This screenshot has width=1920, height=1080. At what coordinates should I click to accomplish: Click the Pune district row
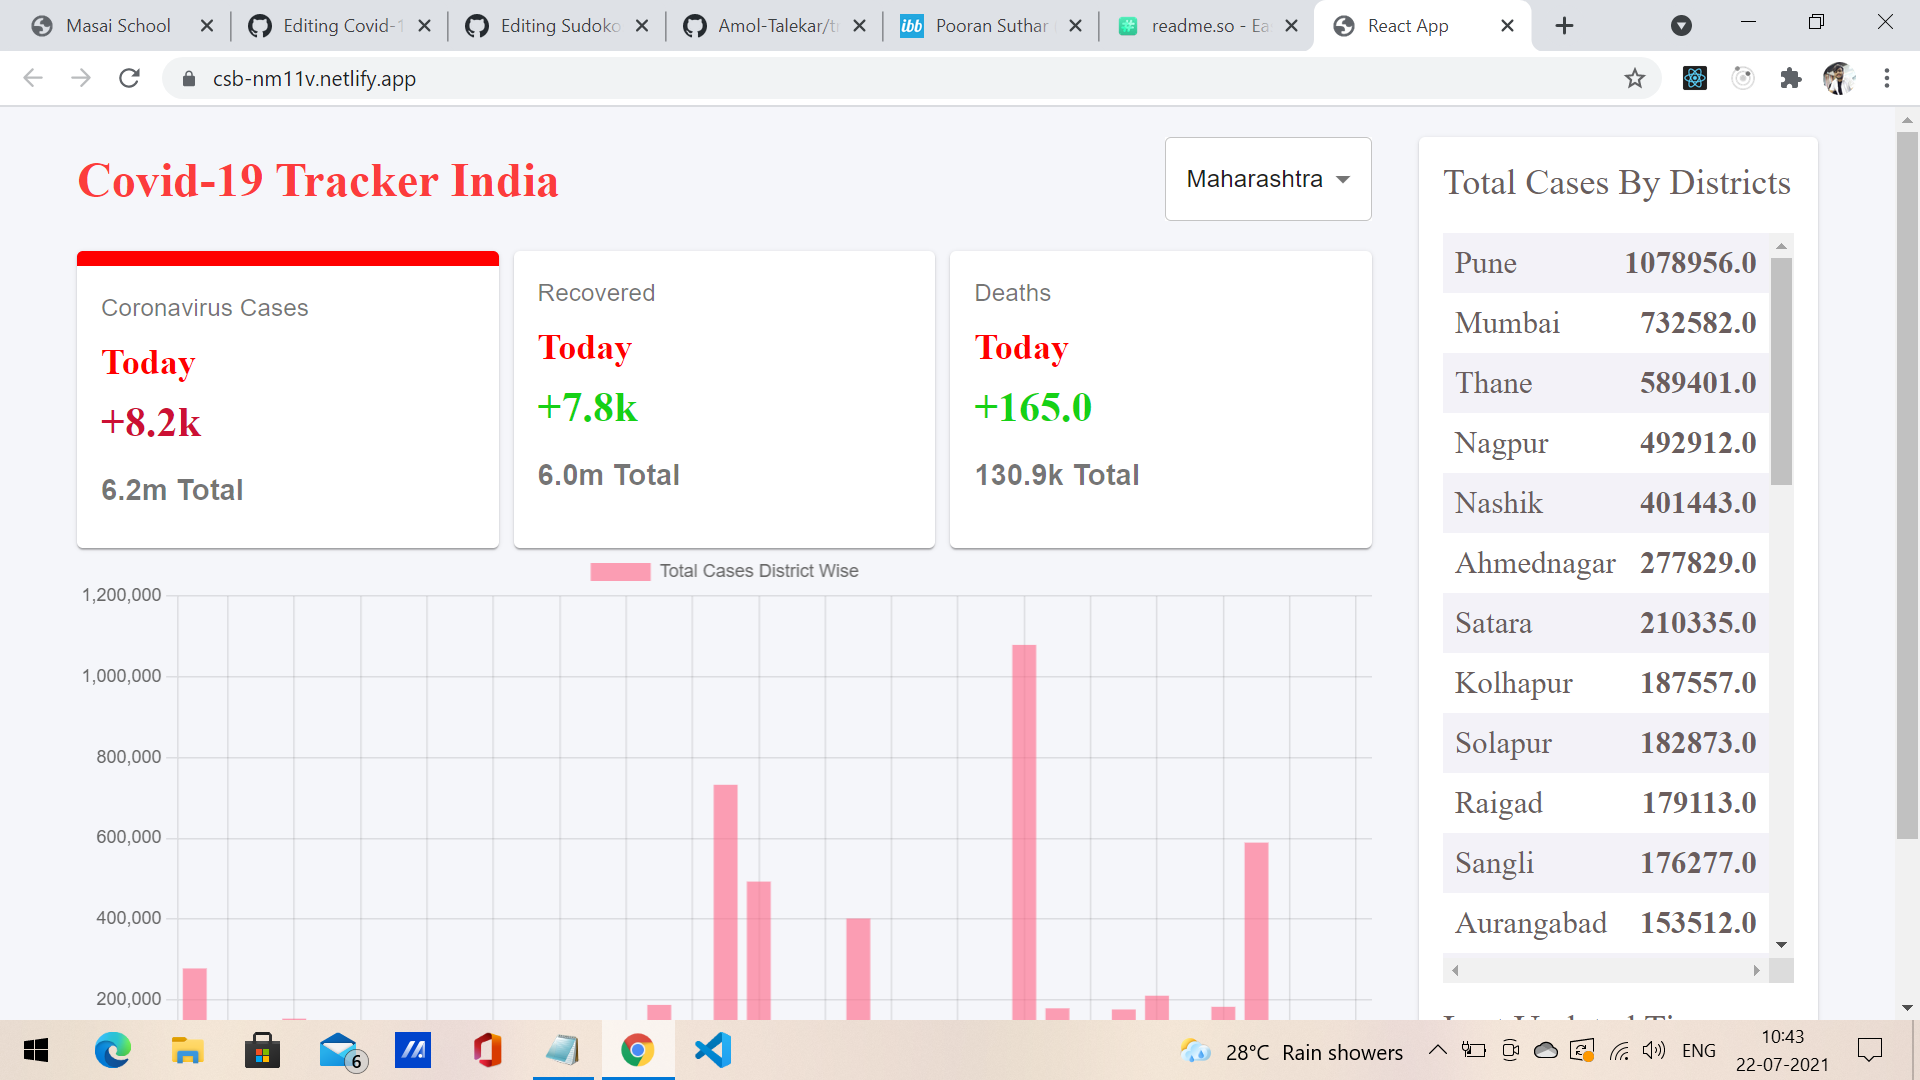coord(1605,263)
